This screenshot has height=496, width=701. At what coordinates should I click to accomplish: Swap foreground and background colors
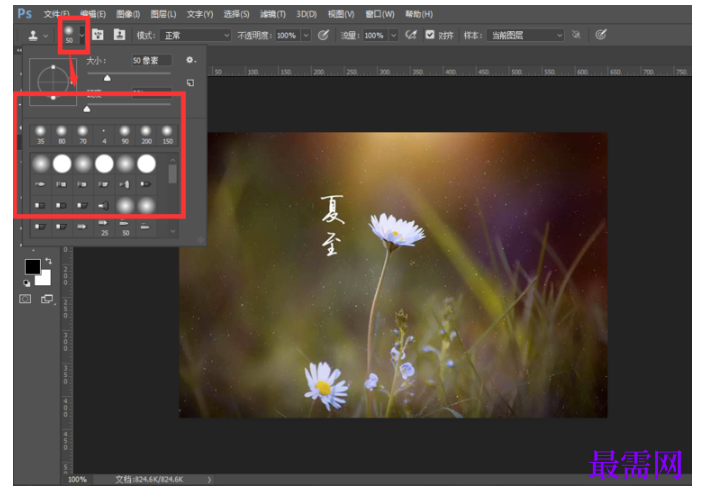[x=48, y=261]
